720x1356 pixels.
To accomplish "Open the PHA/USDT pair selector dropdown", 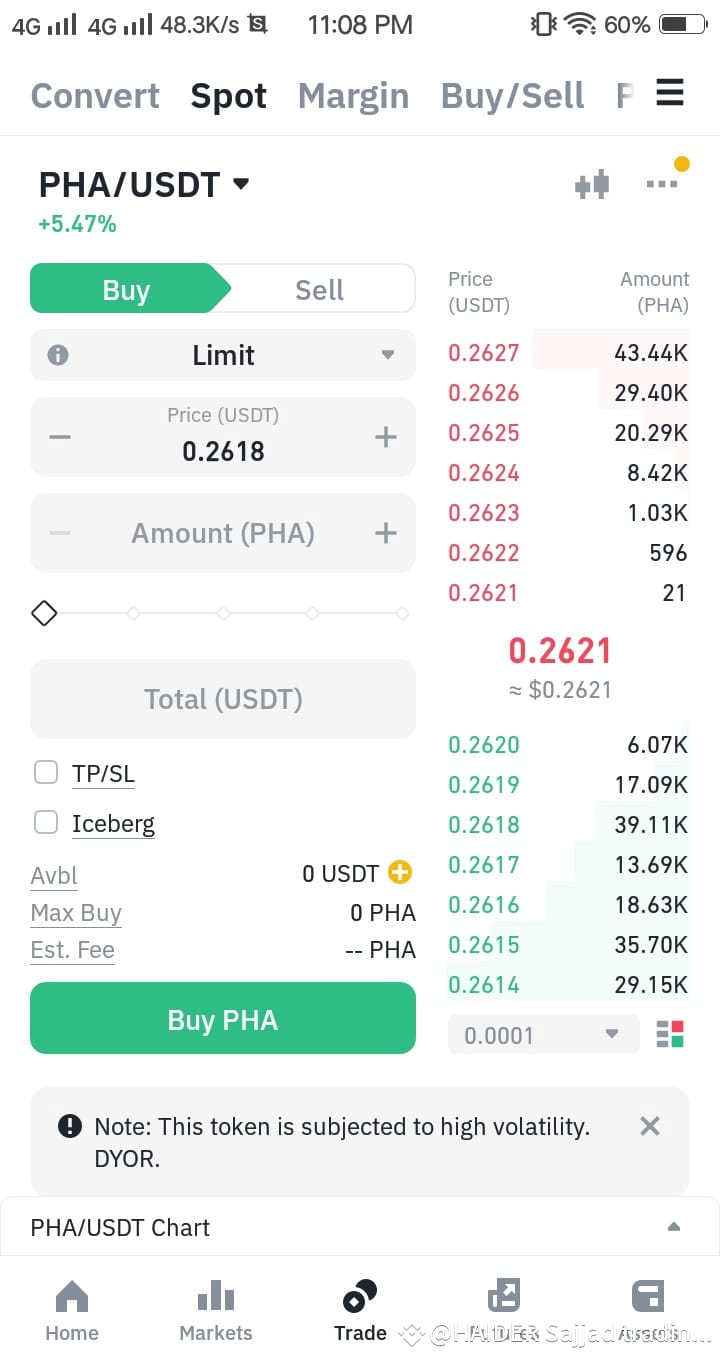I will [x=144, y=185].
